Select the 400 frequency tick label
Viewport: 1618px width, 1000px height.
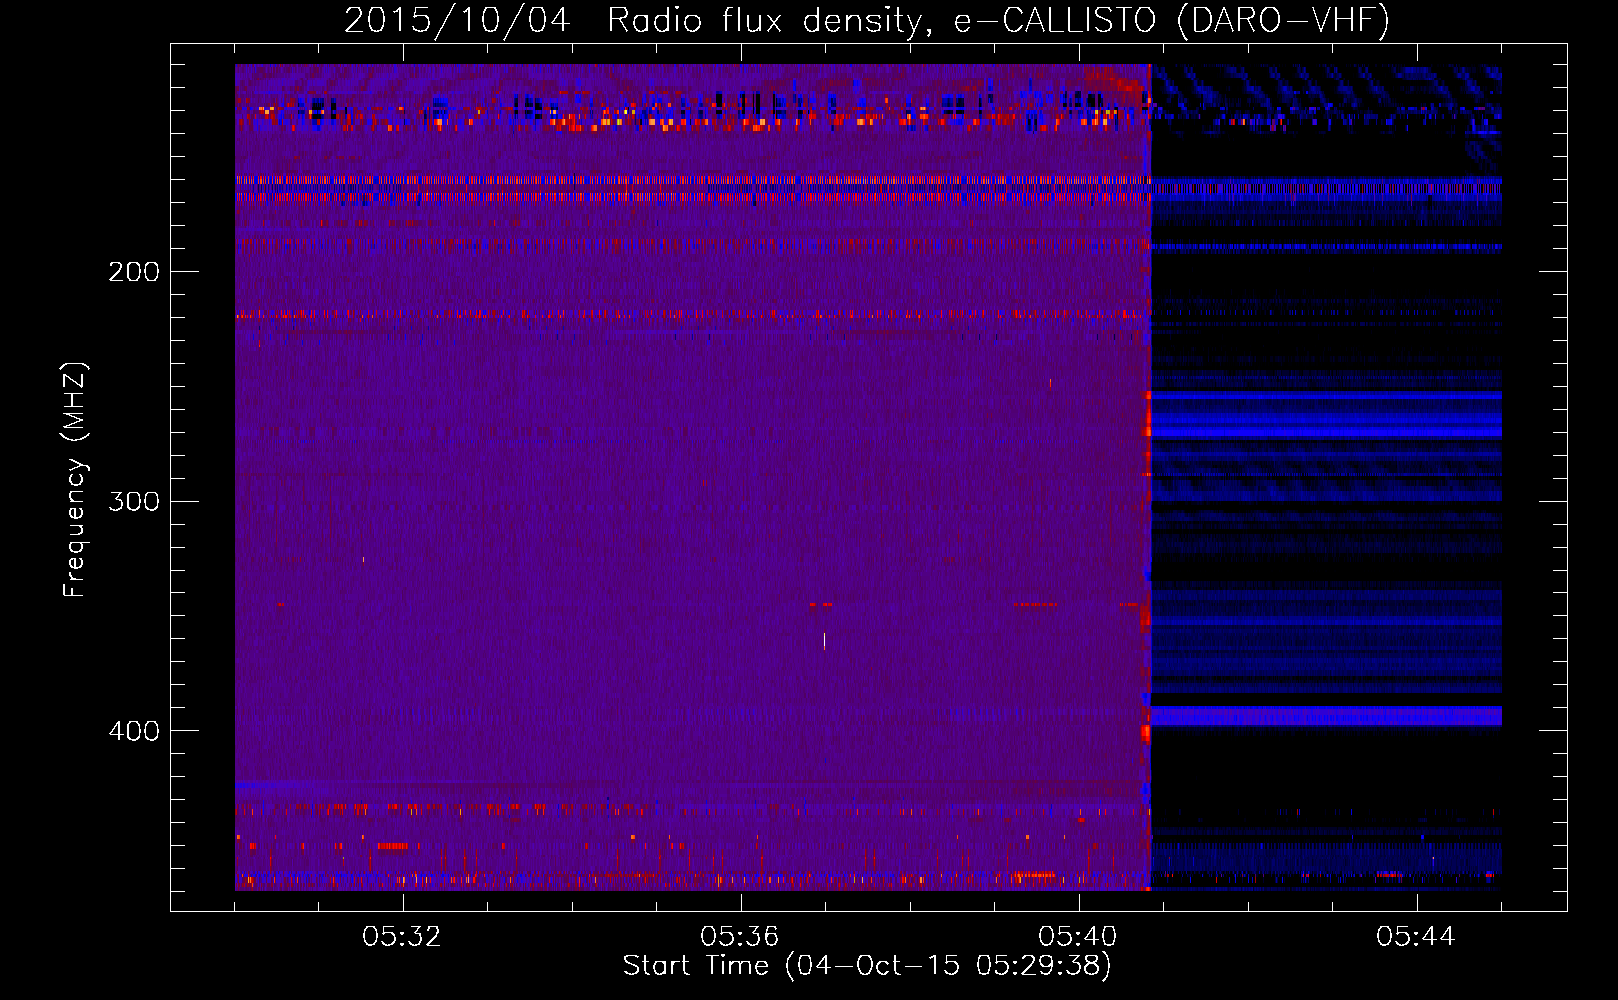click(x=134, y=731)
